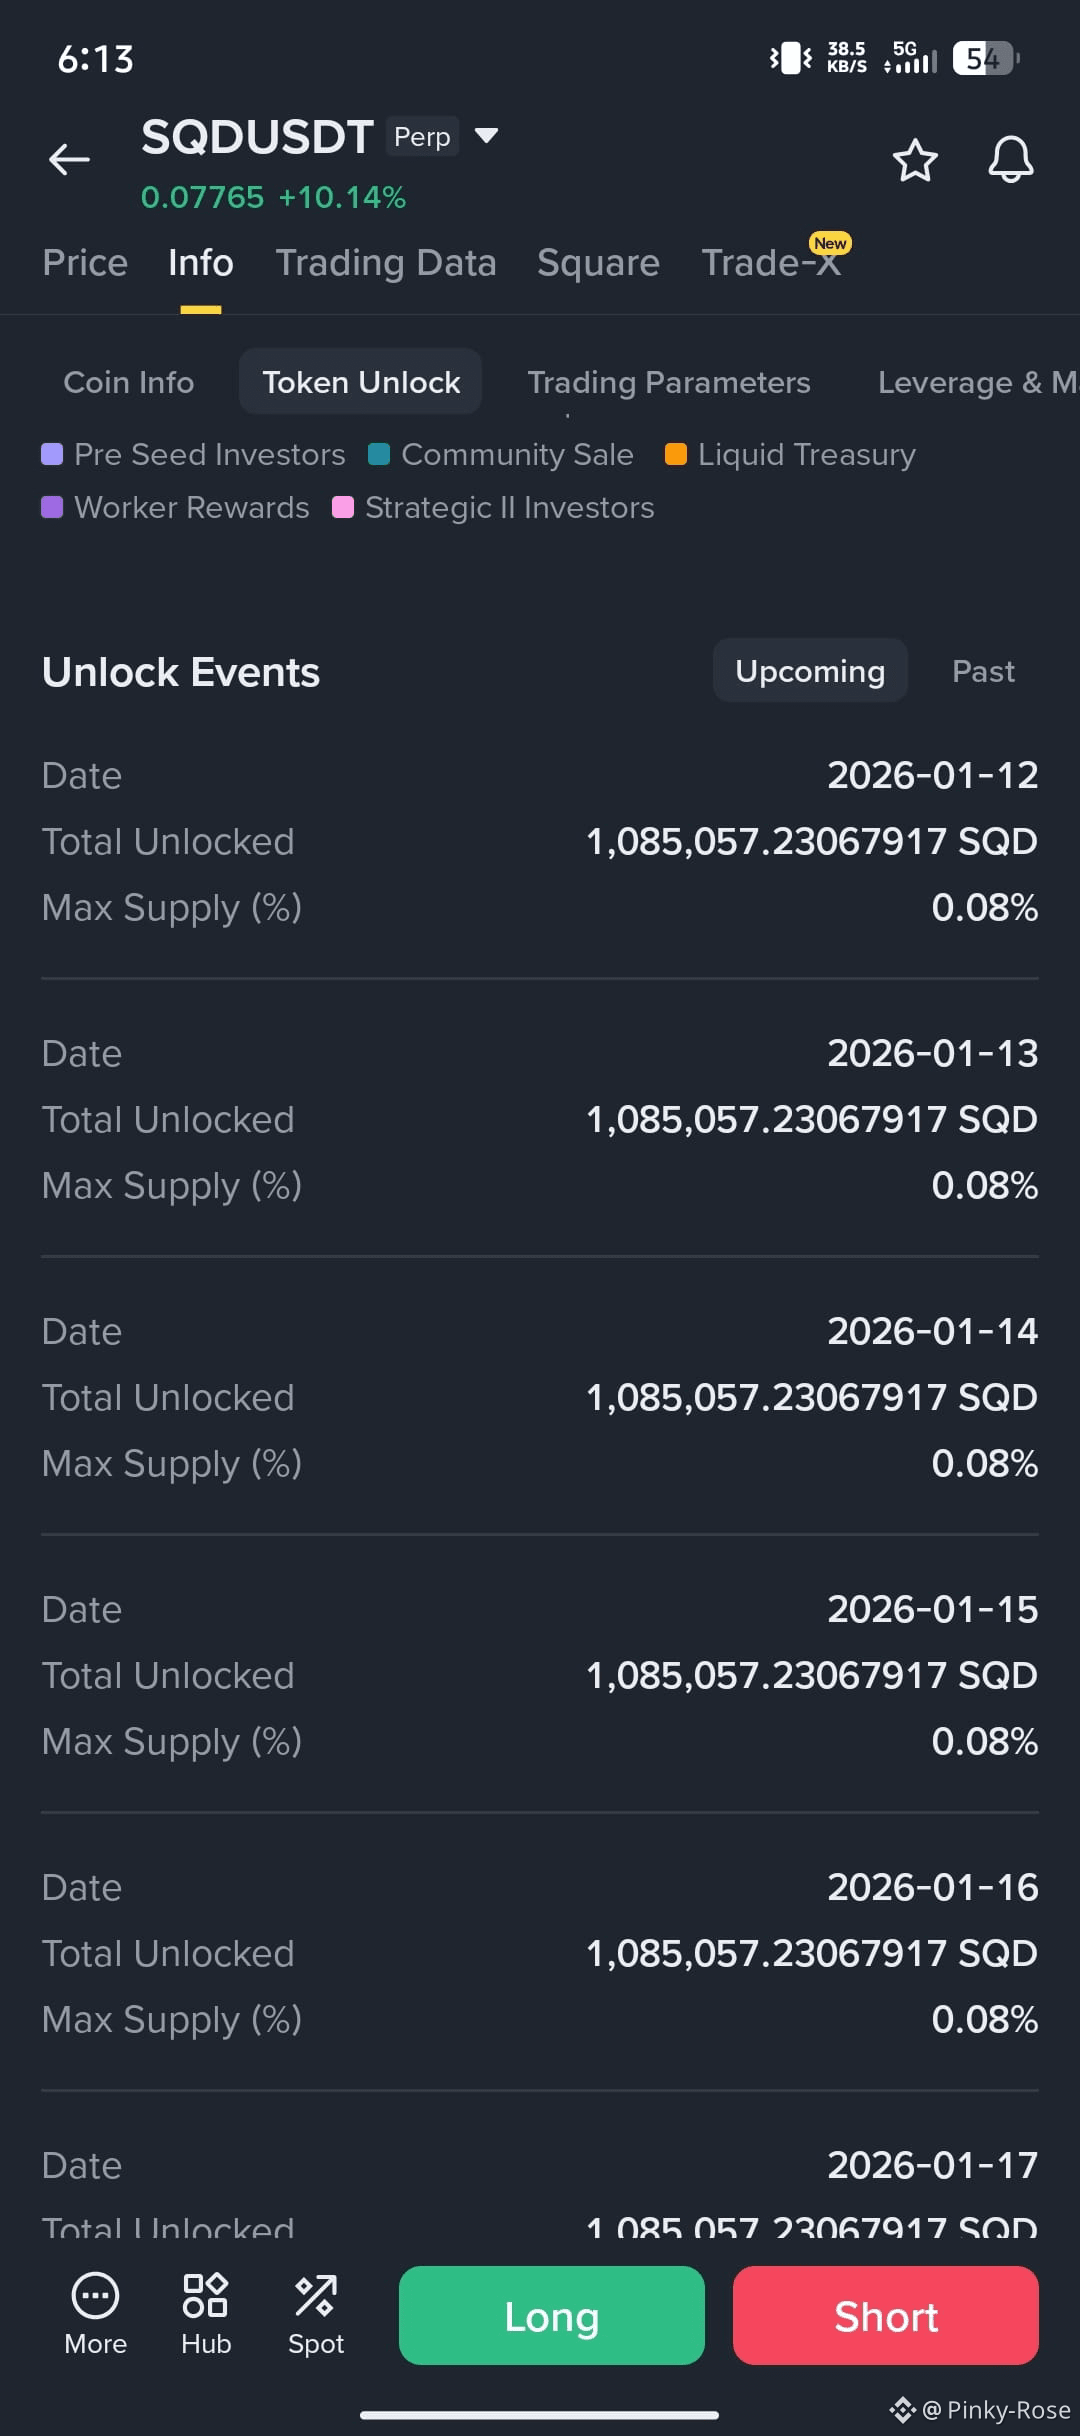Tap the red Short button
Viewport: 1080px width, 2436px height.
click(886, 2315)
